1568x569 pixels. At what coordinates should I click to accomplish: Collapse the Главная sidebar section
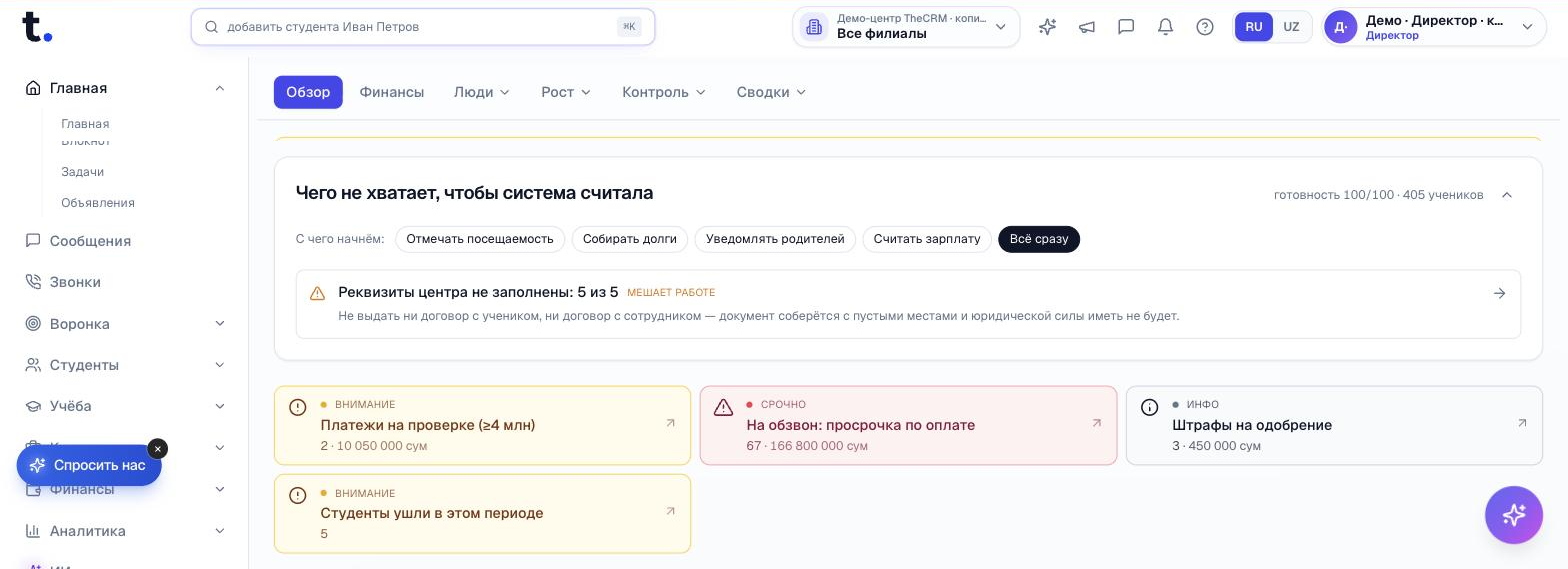coord(220,88)
